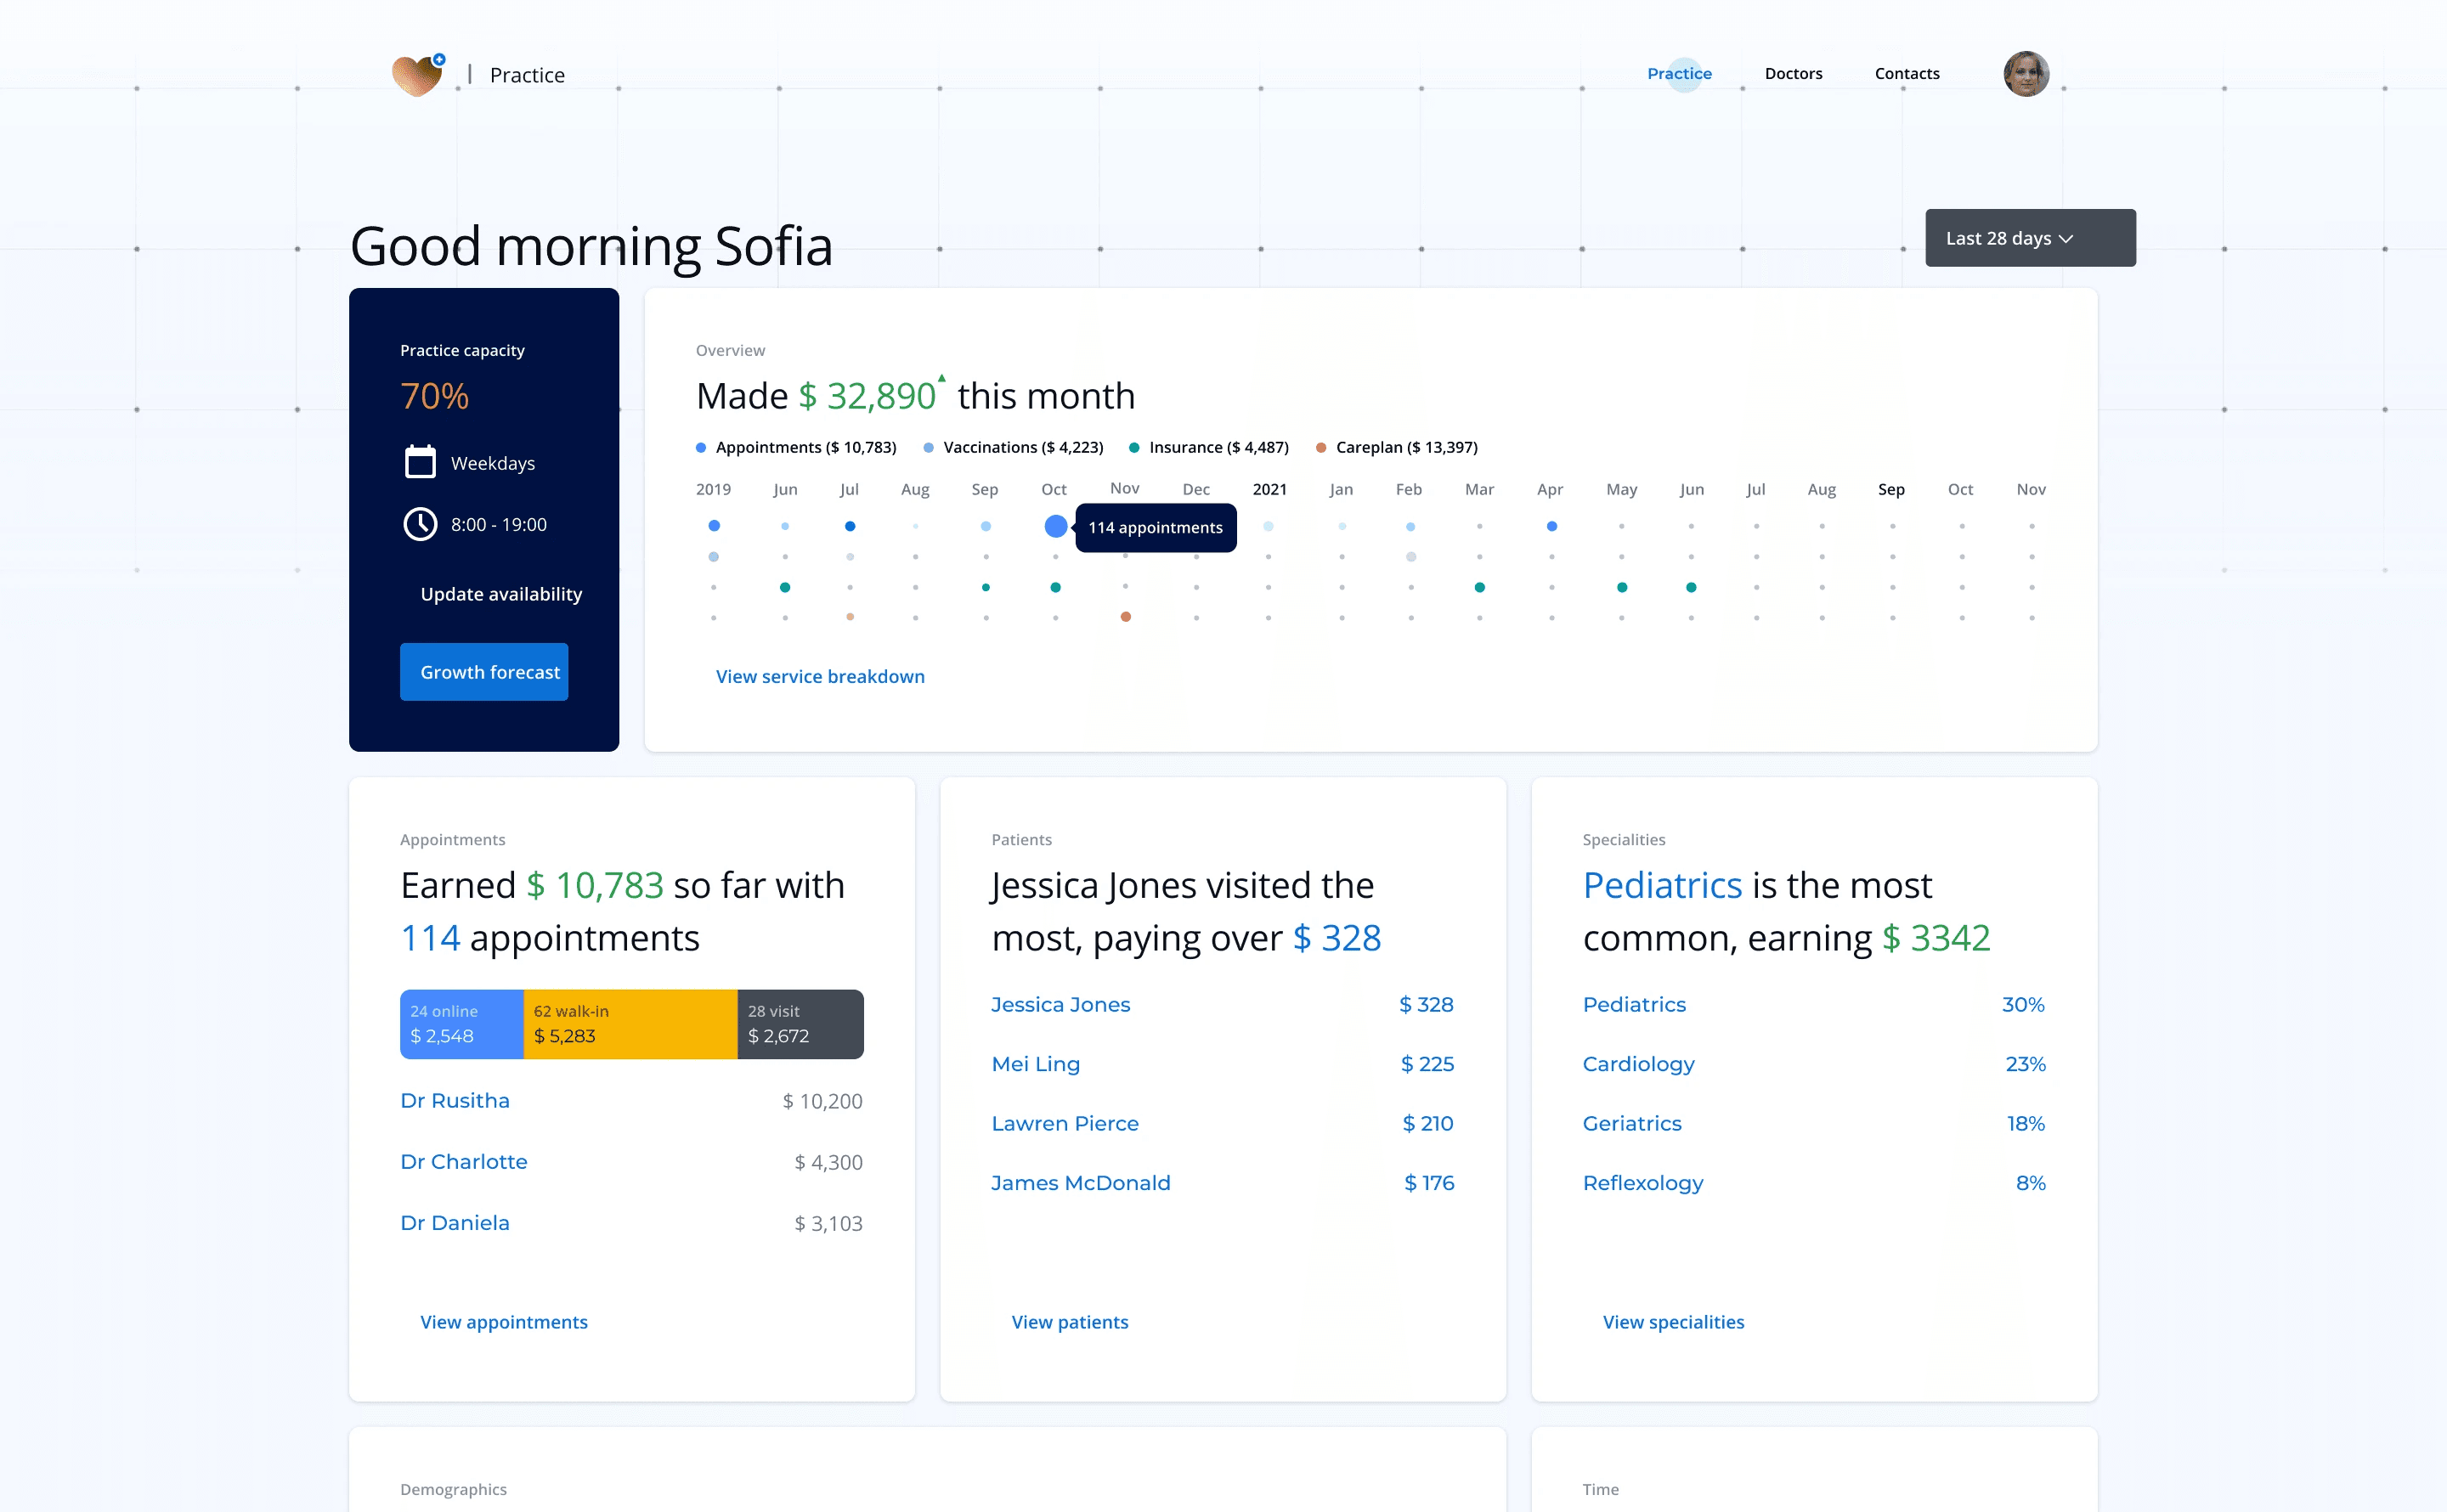2447x1512 pixels.
Task: Click the heart logo icon
Action: point(418,75)
